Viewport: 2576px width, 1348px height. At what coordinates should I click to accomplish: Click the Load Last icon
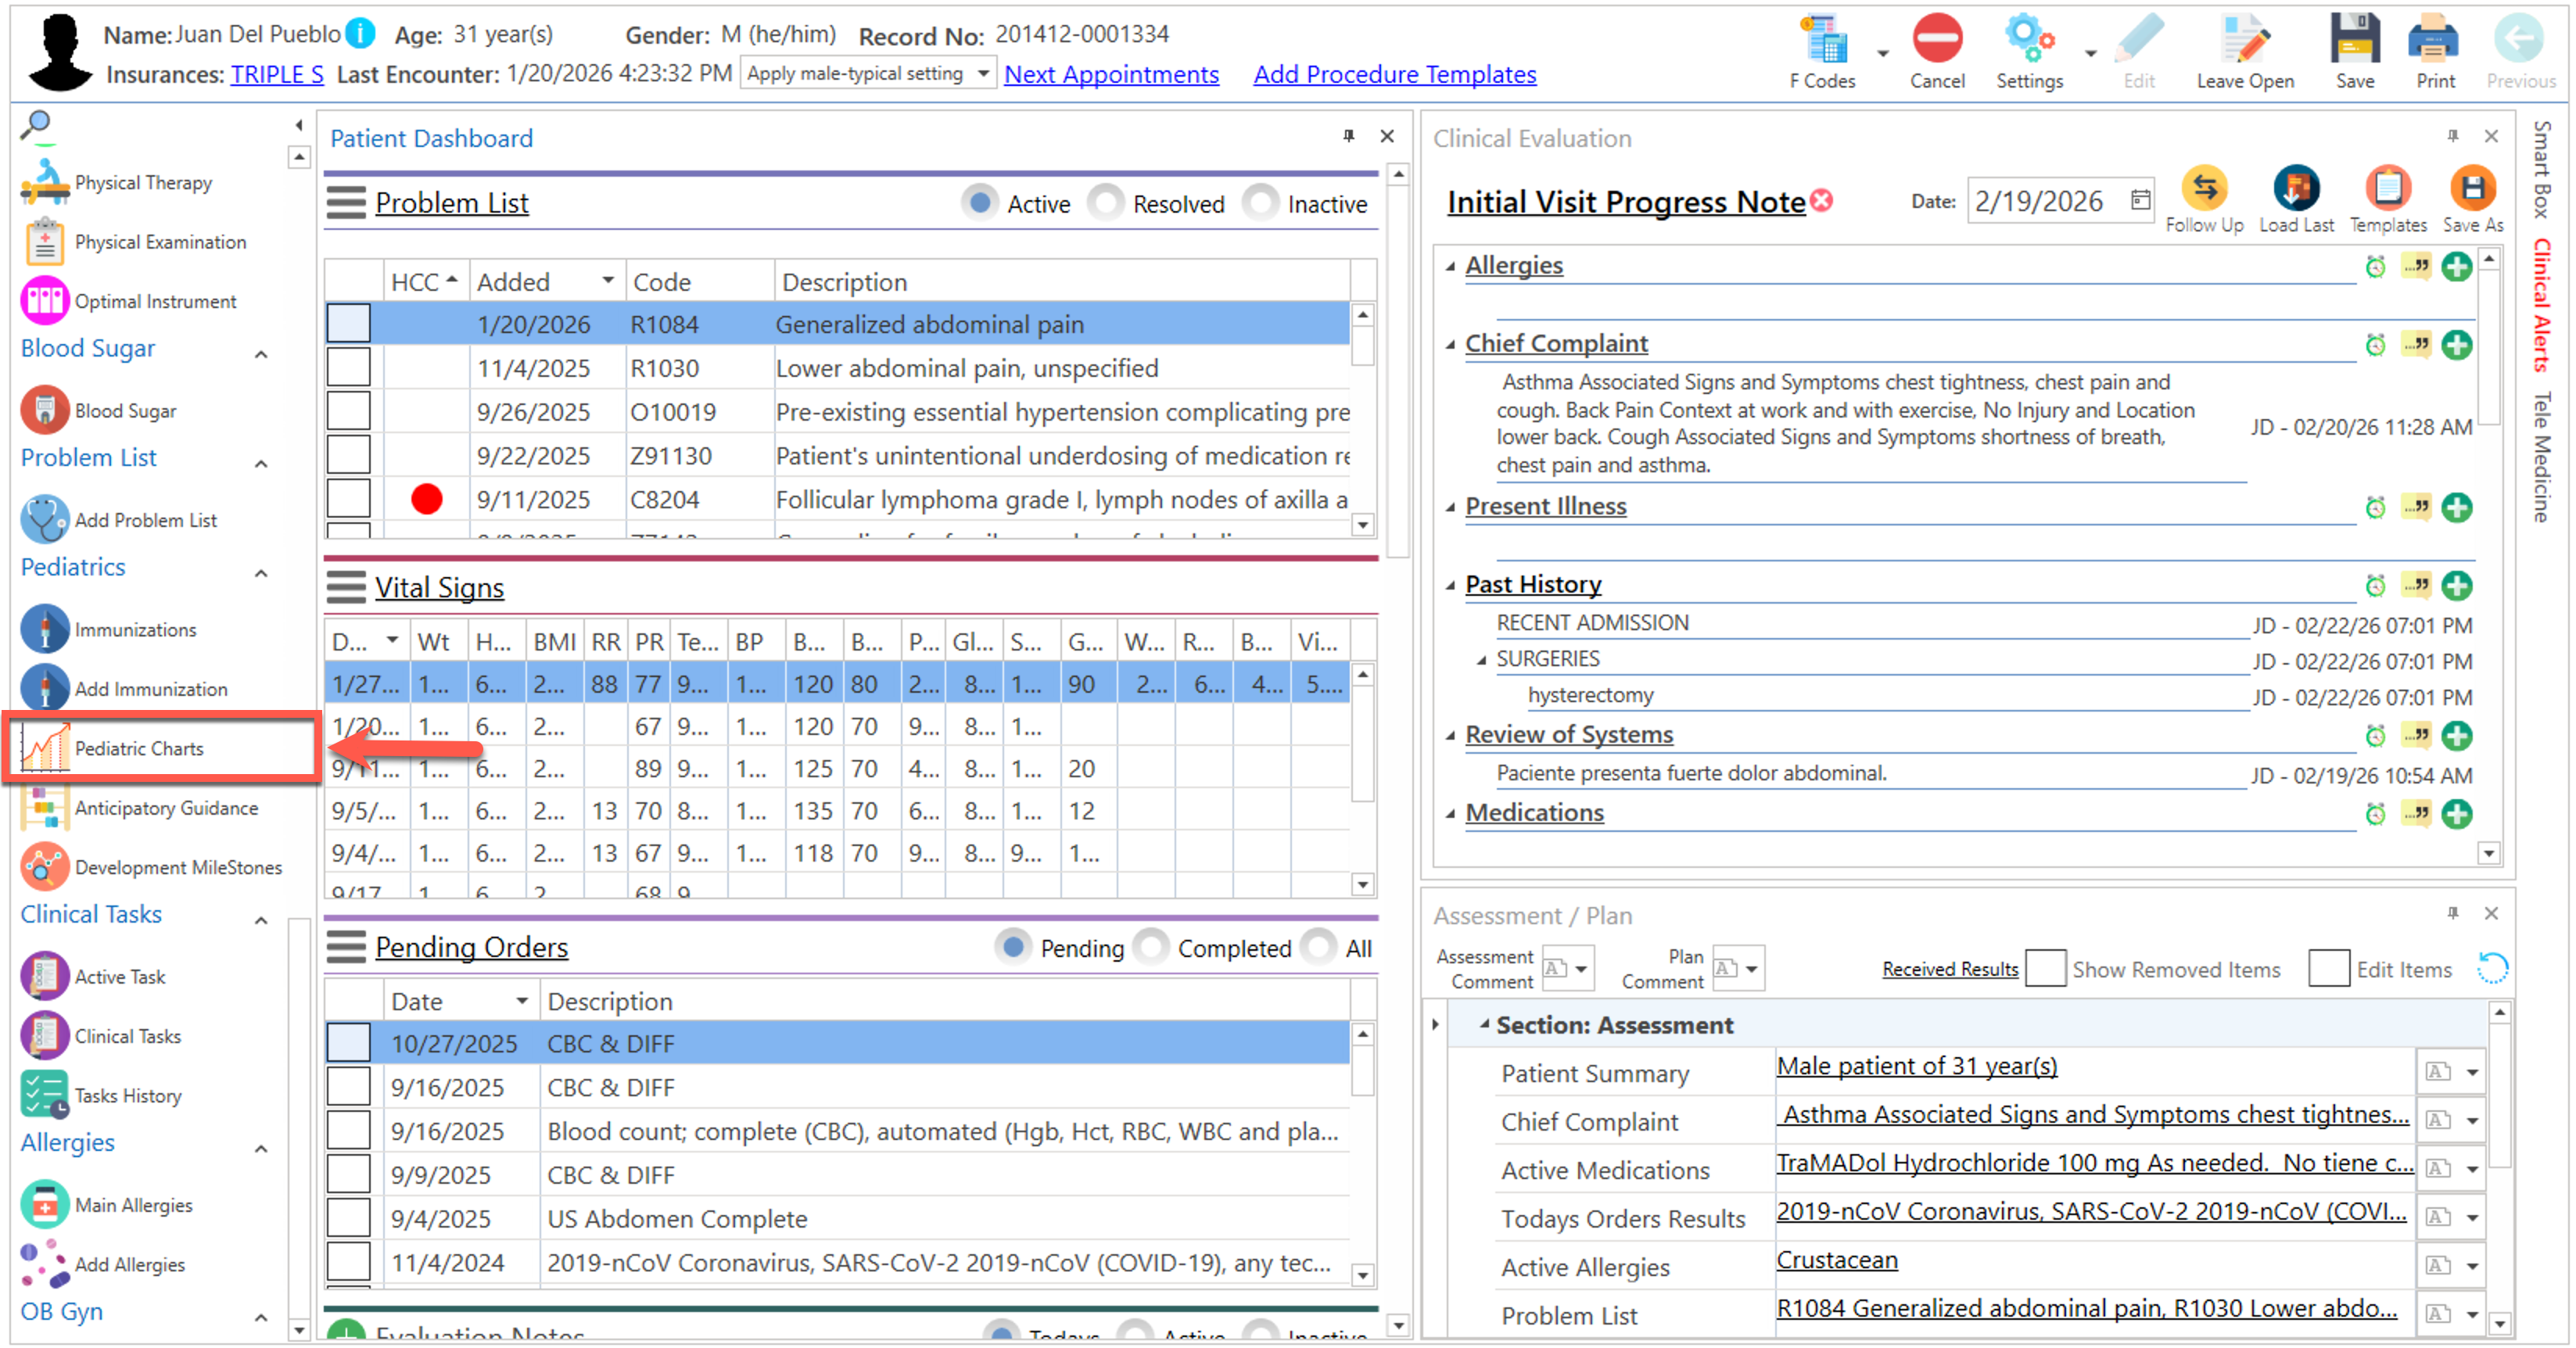point(2296,189)
